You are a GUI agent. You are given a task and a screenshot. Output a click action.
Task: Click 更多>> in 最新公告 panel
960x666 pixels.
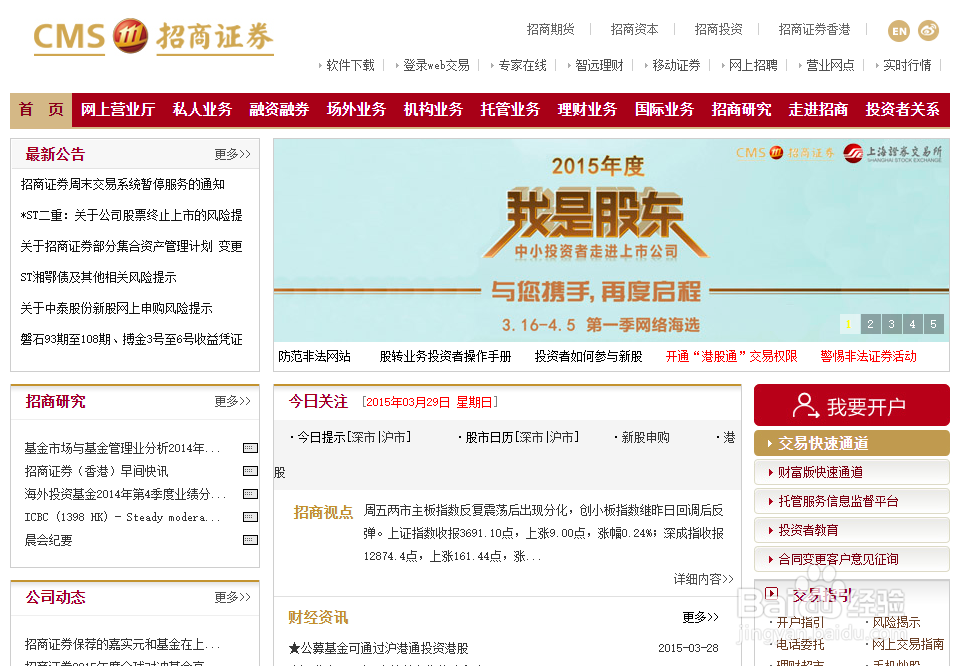233,154
